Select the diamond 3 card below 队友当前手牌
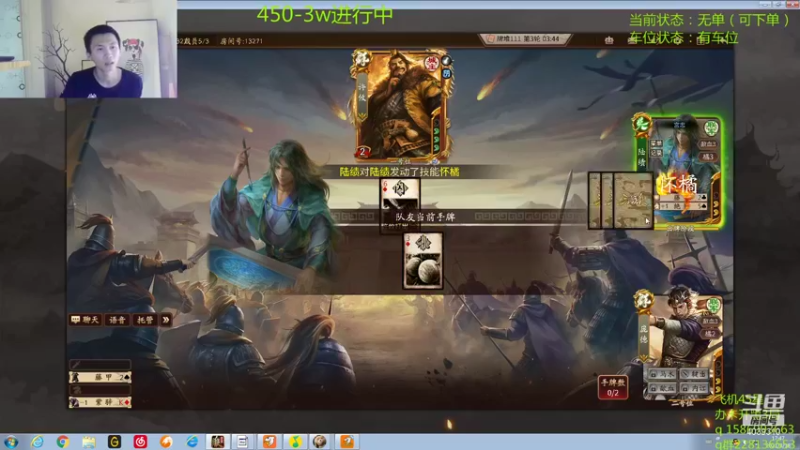Image resolution: width=800 pixels, height=450 pixels. pyautogui.click(x=423, y=261)
